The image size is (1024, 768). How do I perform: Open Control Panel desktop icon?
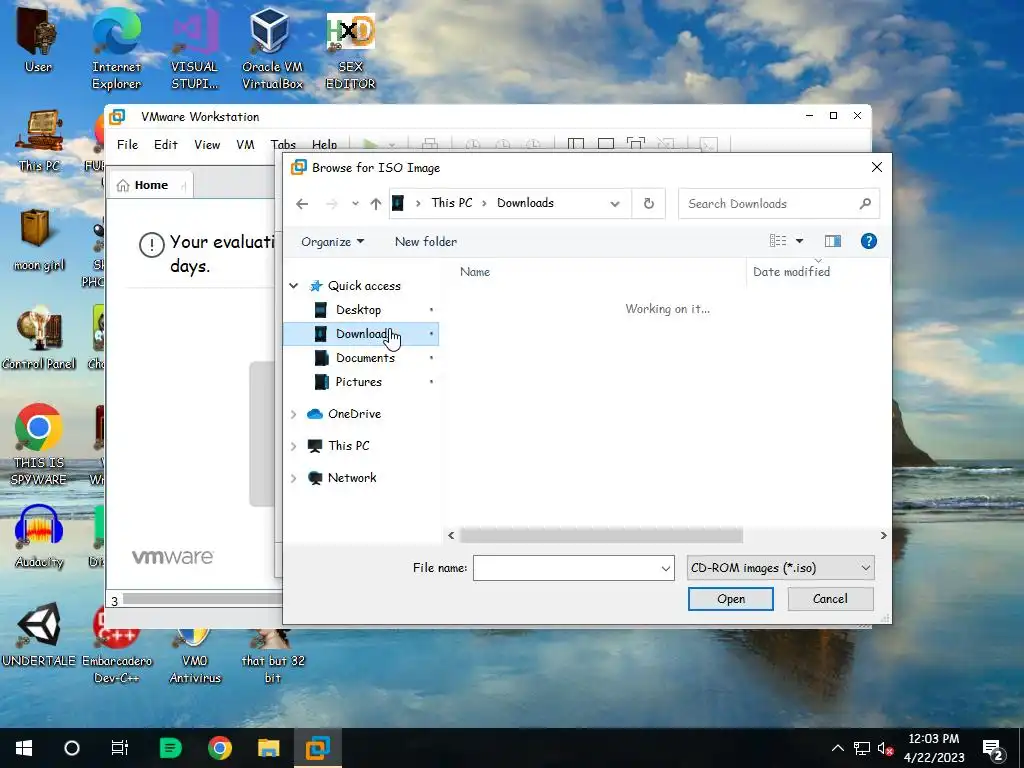click(39, 339)
